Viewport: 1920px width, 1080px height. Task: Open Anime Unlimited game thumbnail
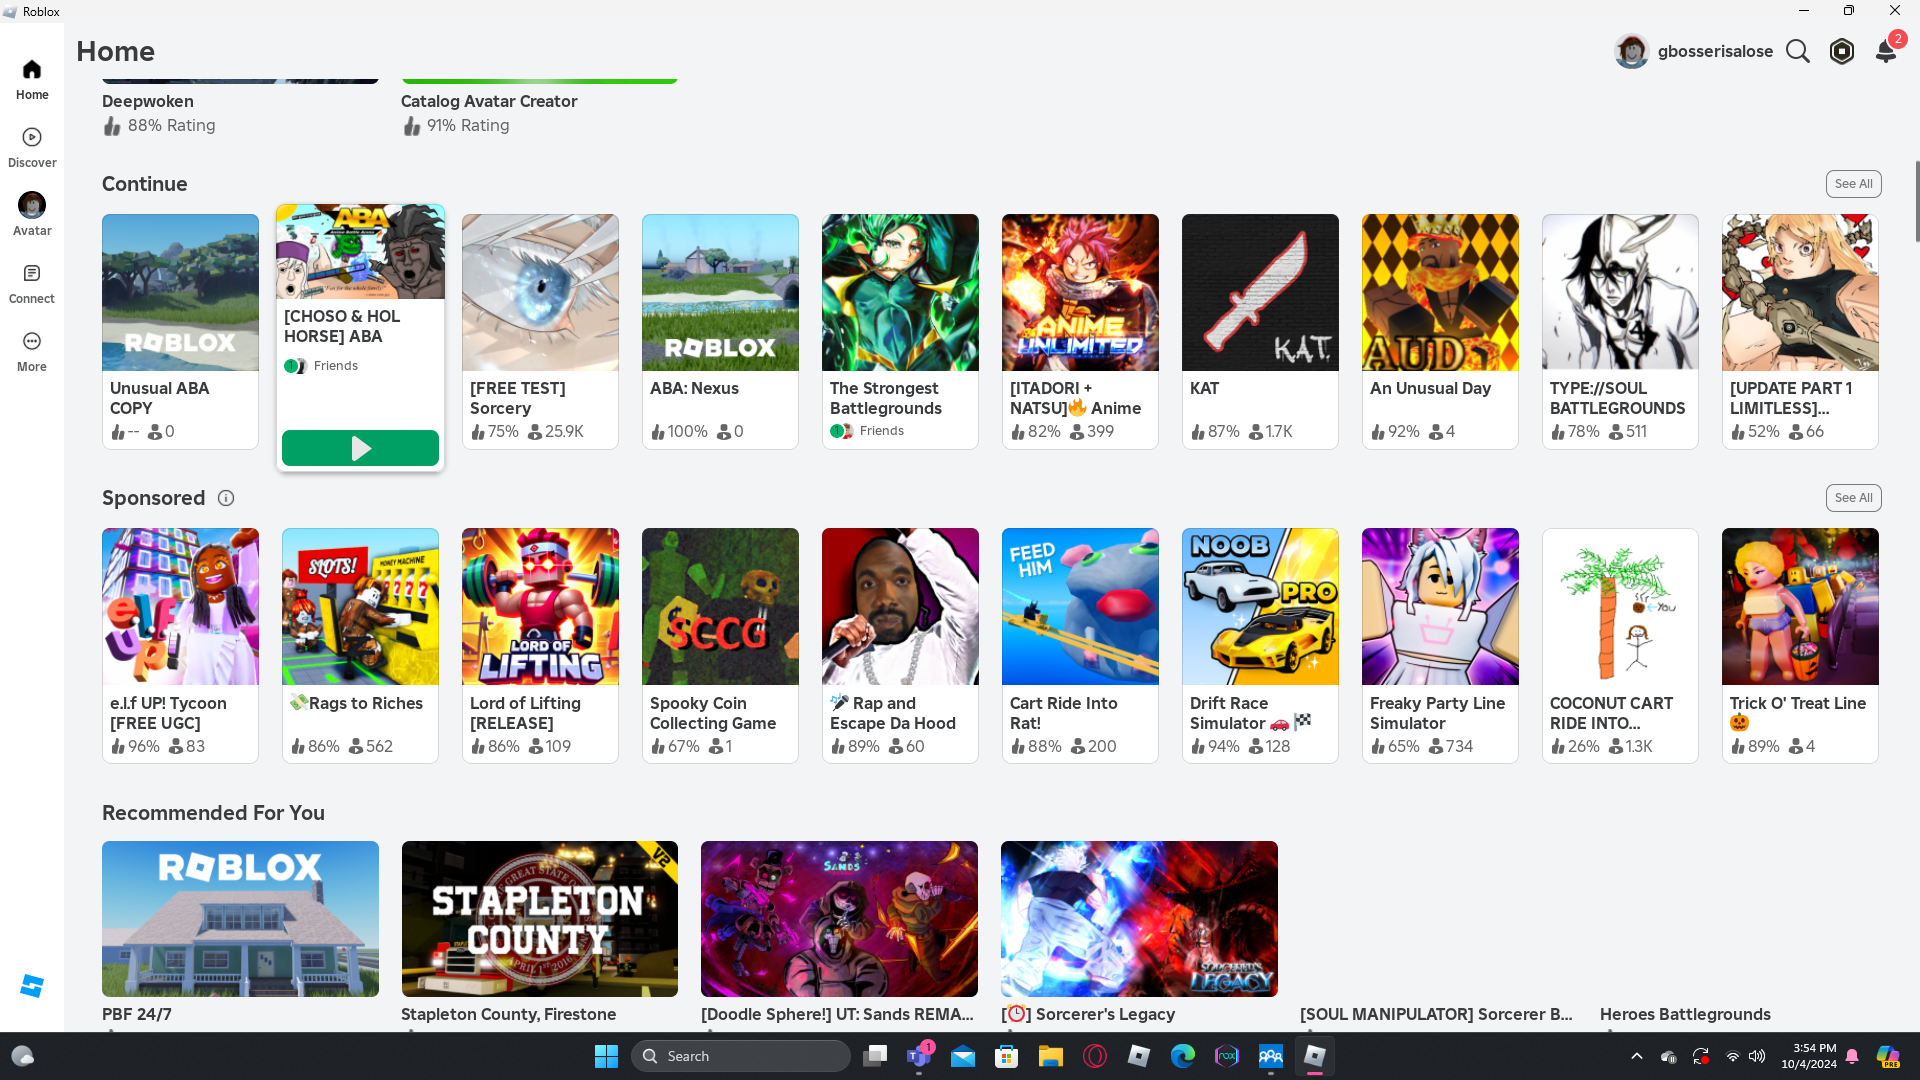point(1080,292)
